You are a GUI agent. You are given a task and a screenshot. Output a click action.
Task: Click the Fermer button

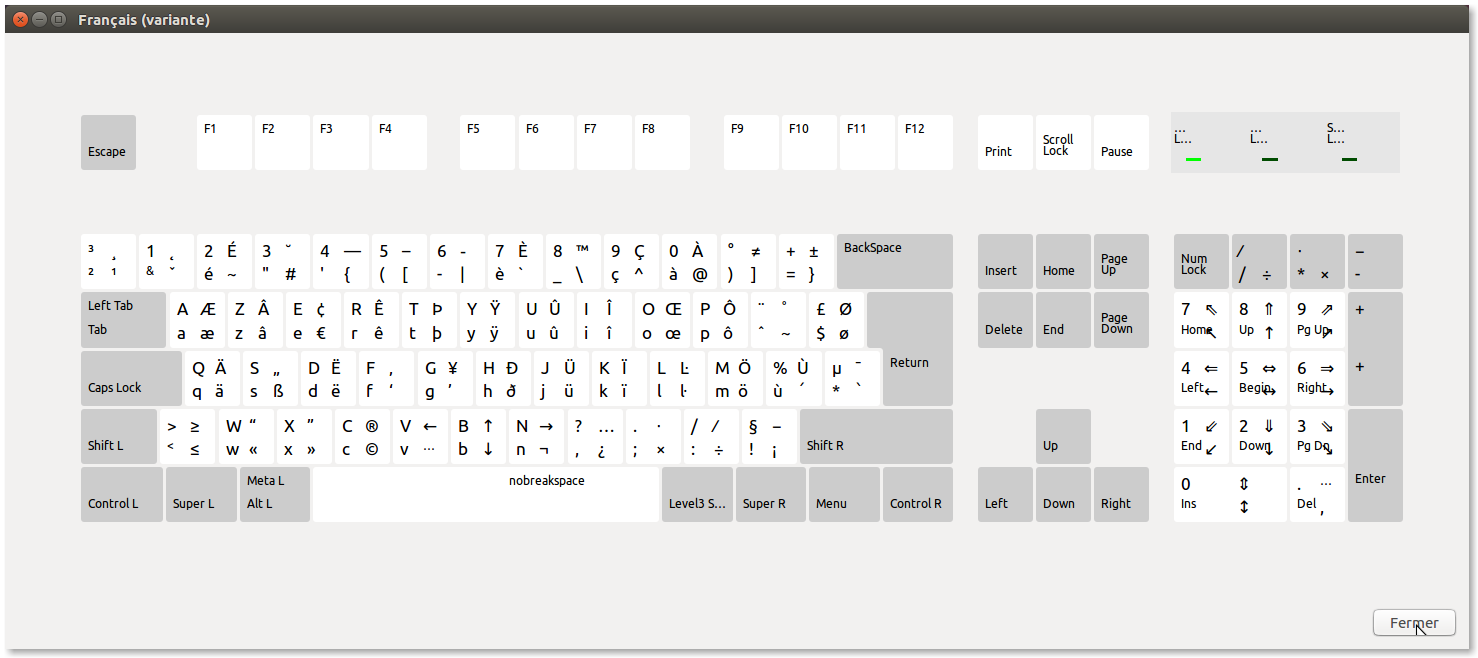tap(1414, 623)
